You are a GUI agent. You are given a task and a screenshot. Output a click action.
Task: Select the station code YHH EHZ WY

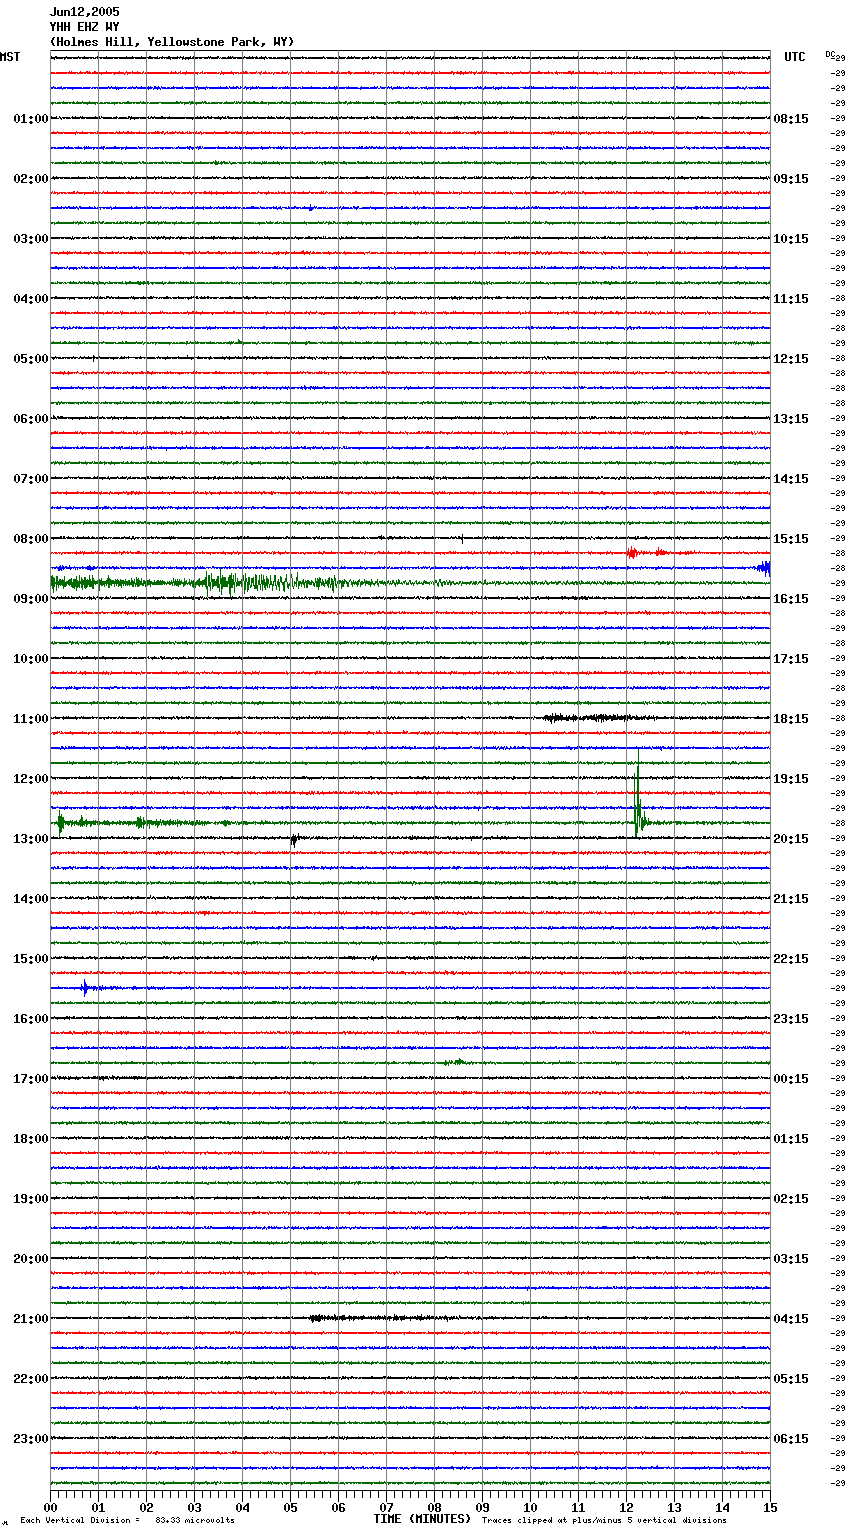click(x=84, y=27)
